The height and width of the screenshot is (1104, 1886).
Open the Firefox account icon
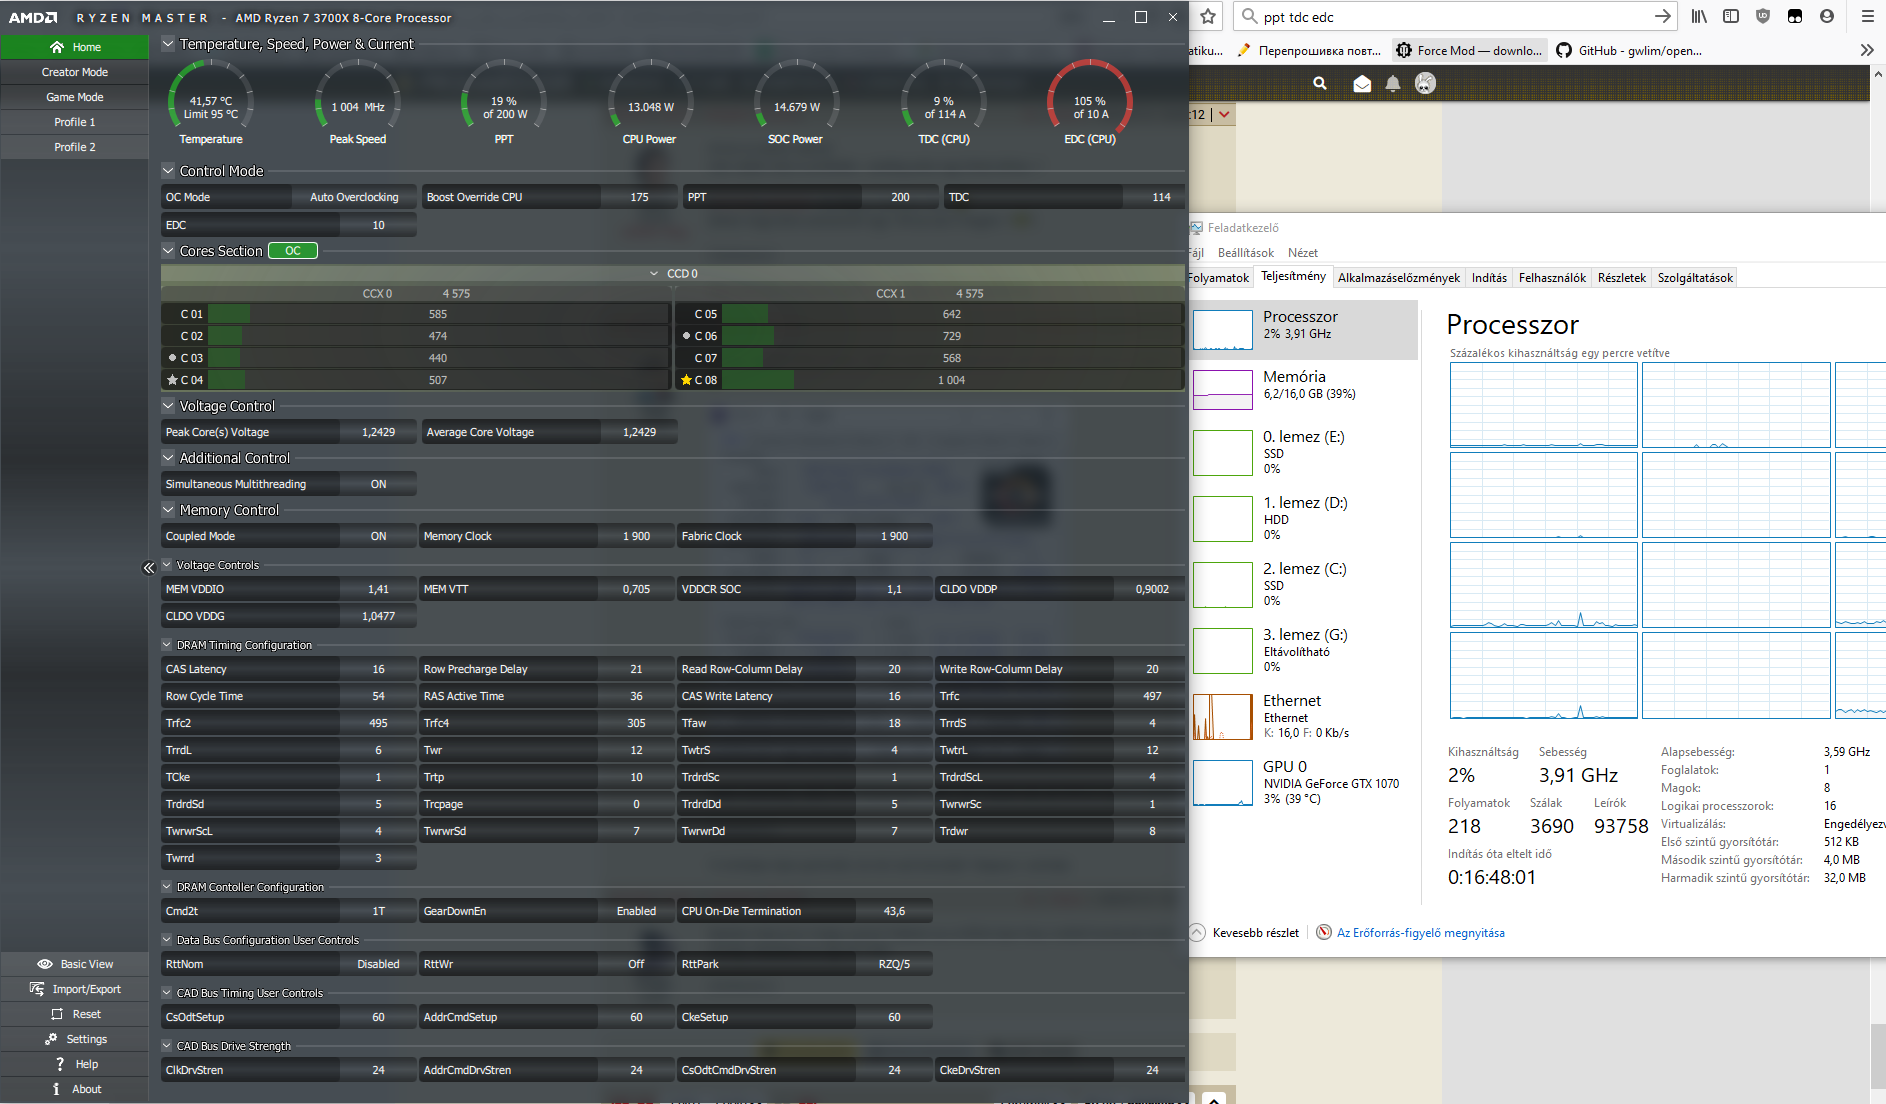click(1827, 16)
